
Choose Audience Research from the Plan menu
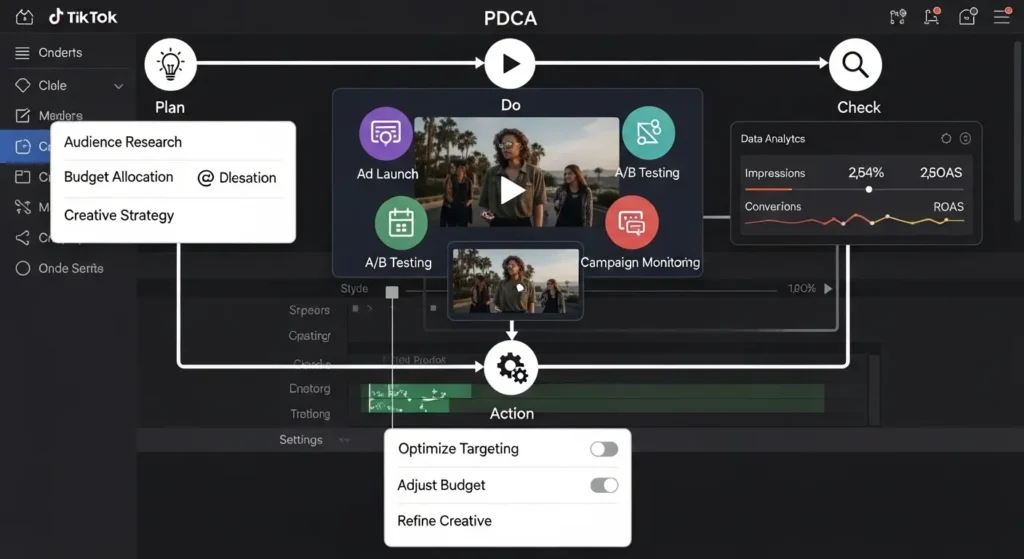tap(123, 142)
